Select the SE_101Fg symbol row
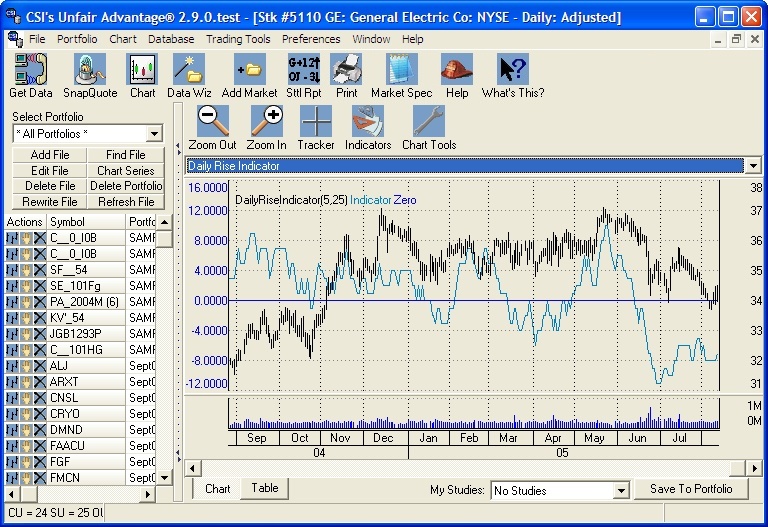The height and width of the screenshot is (527, 768). point(86,286)
